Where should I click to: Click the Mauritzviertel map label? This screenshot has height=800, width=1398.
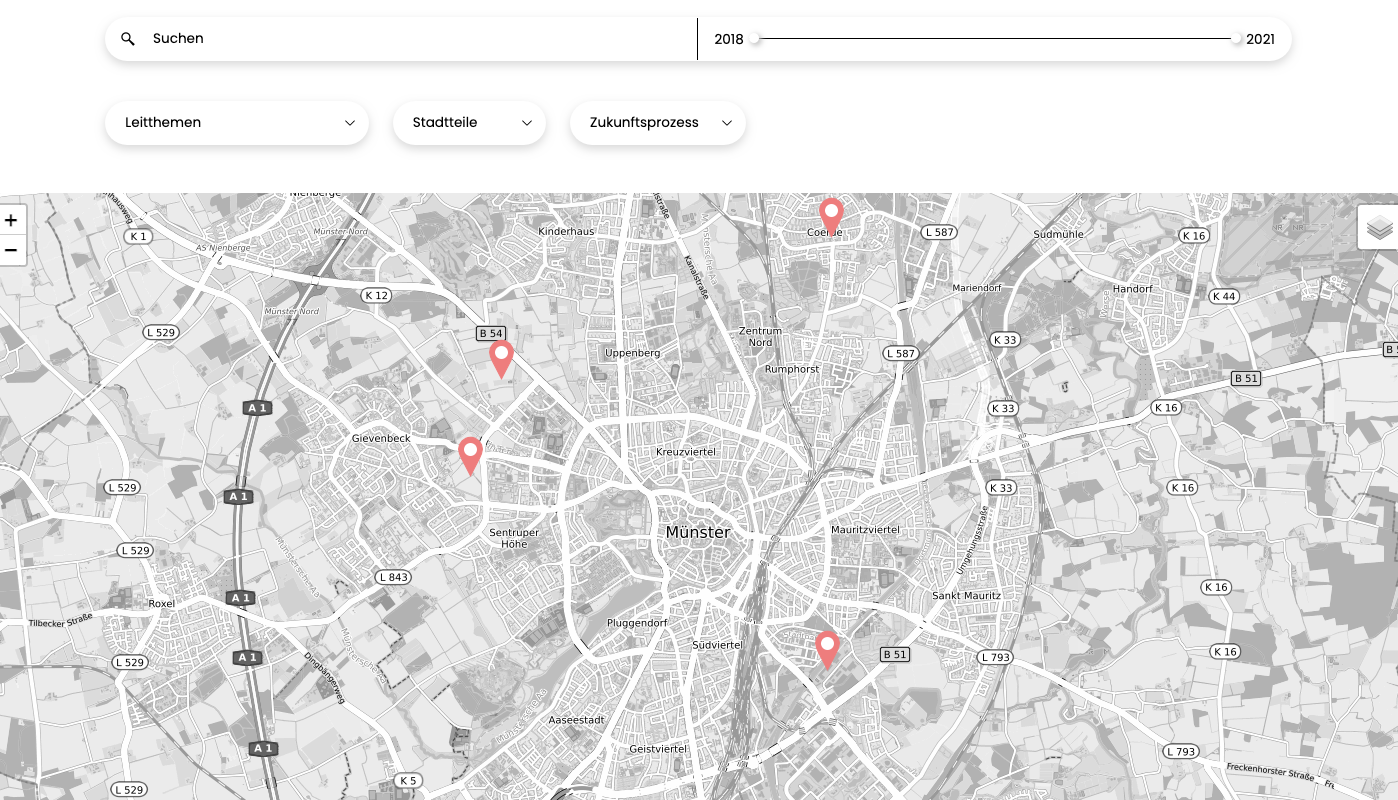point(865,529)
